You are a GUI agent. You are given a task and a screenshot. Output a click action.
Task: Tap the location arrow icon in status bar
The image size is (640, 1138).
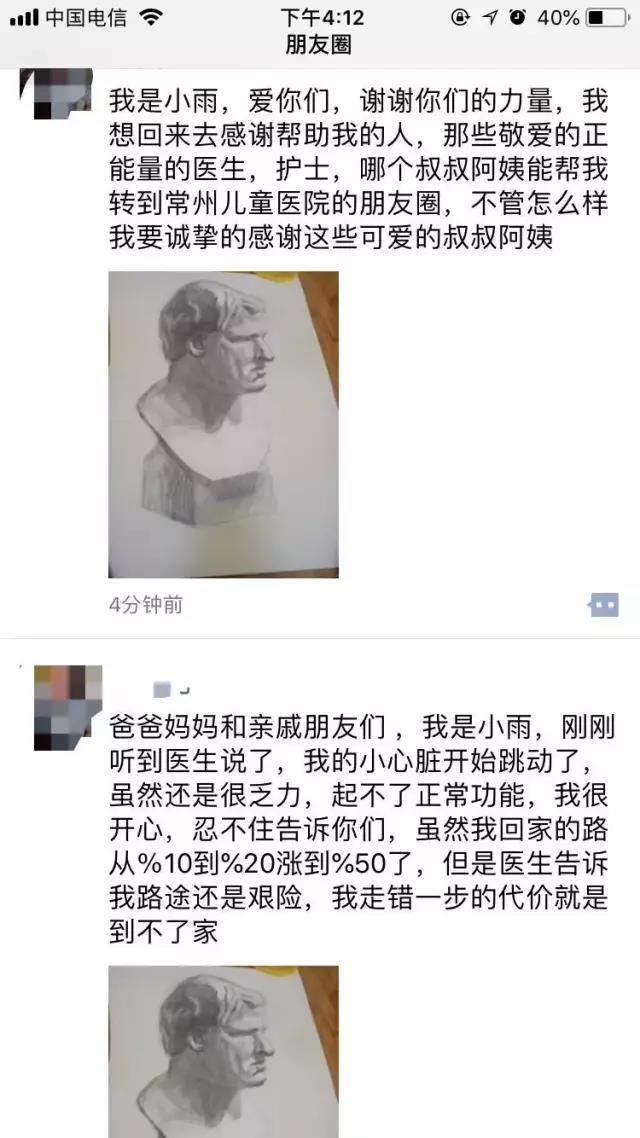tap(491, 17)
